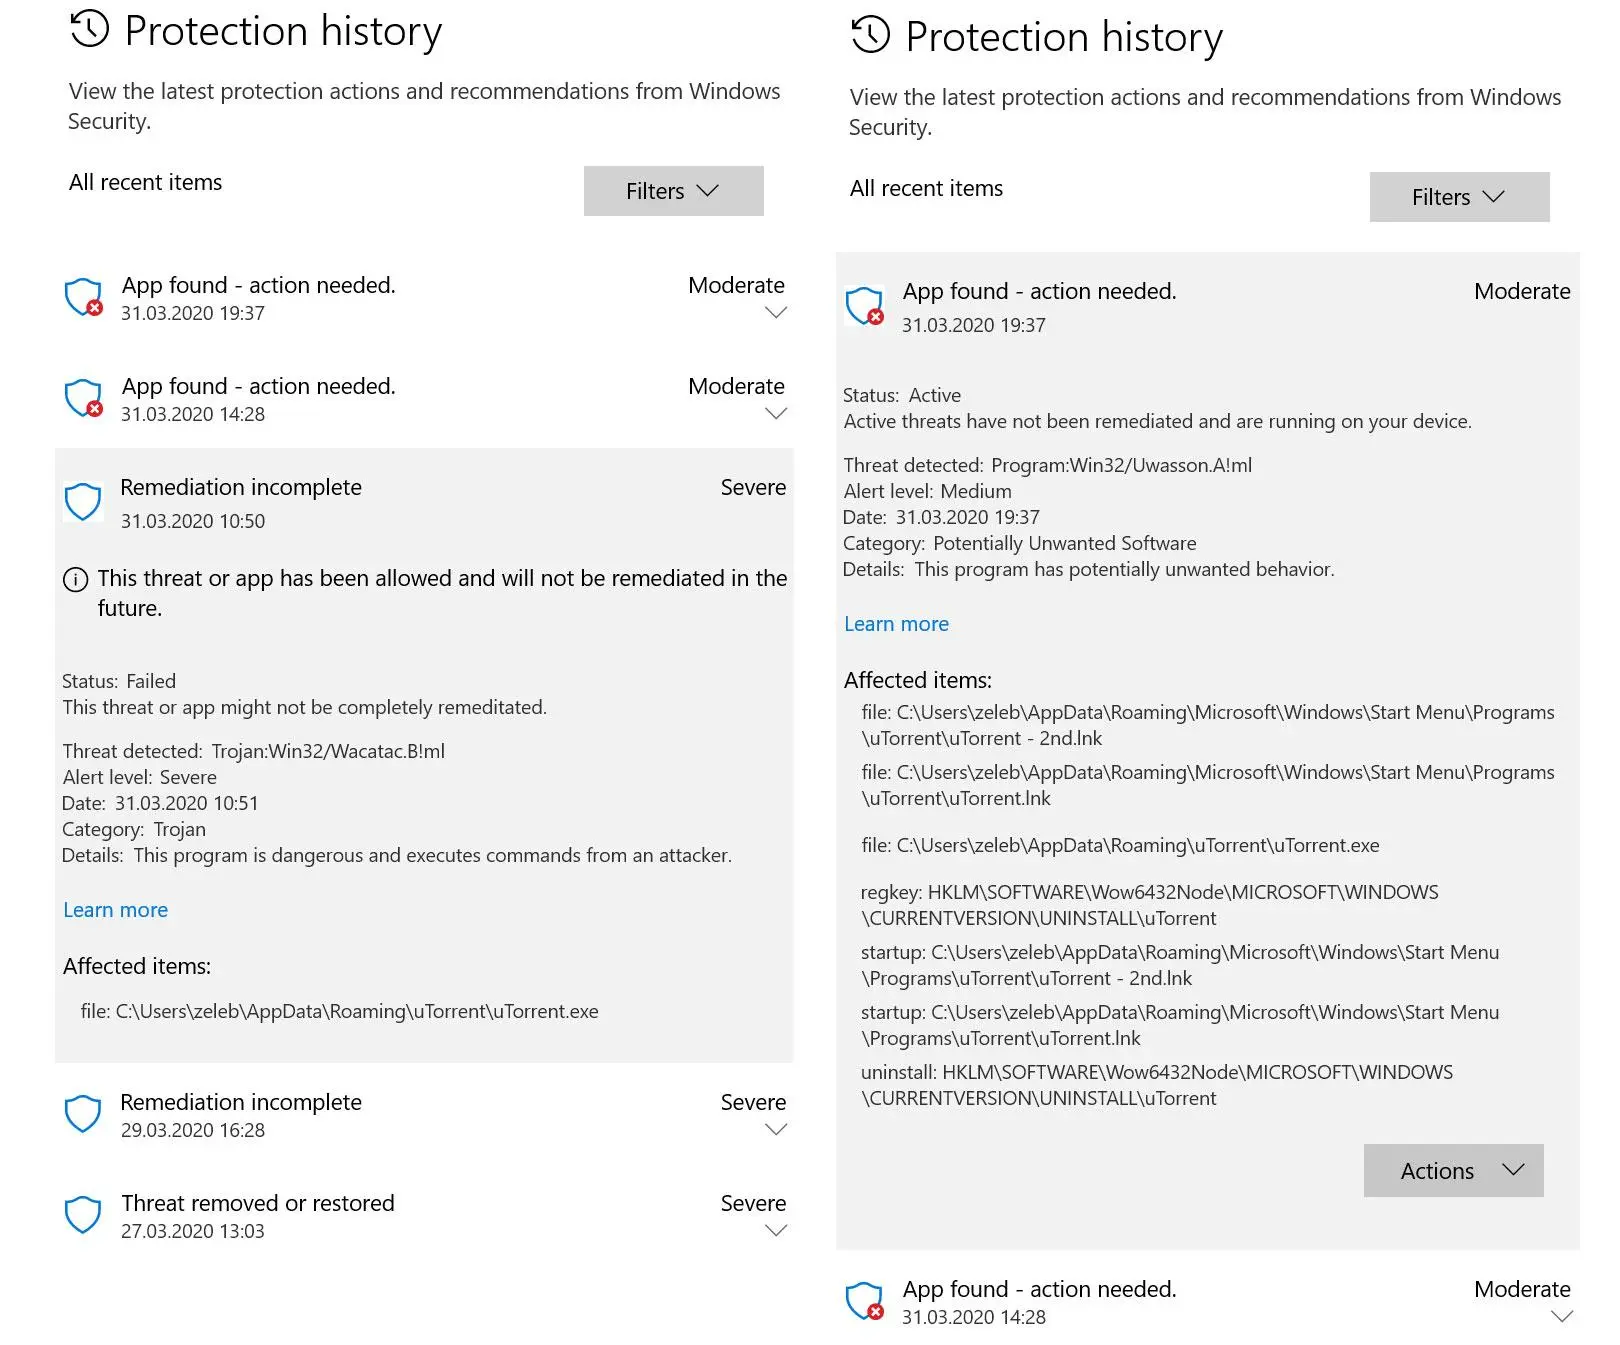Image resolution: width=1620 pixels, height=1345 pixels.
Task: Click the info circle icon beside allowed threat message
Action: coord(75,579)
